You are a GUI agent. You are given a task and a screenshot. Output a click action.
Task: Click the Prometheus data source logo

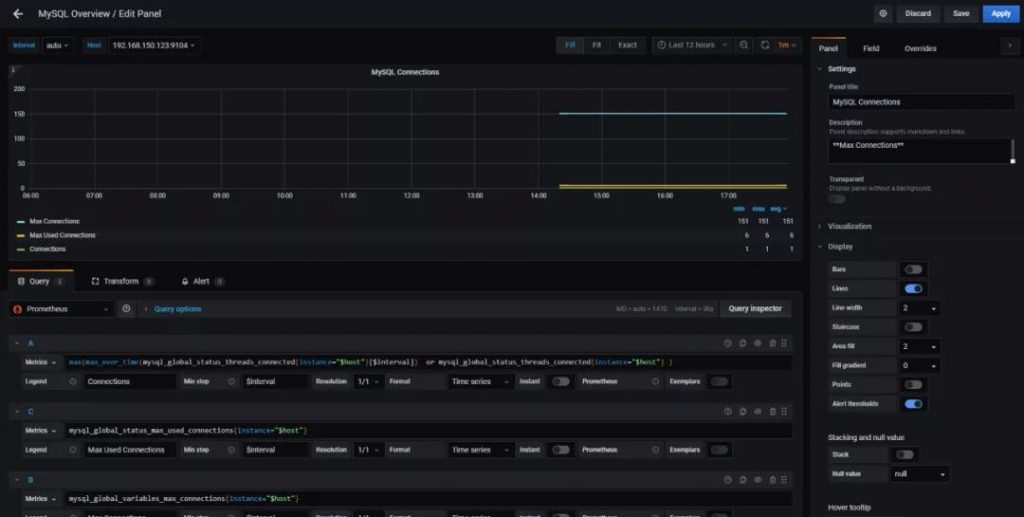coord(18,309)
